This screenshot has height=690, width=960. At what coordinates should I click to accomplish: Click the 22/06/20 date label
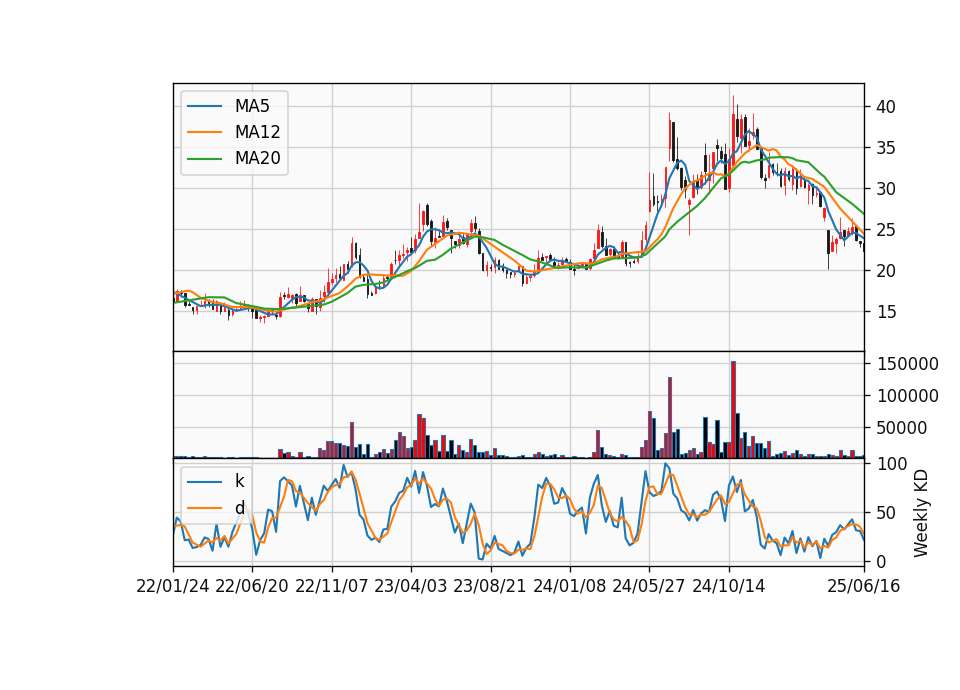[252, 586]
